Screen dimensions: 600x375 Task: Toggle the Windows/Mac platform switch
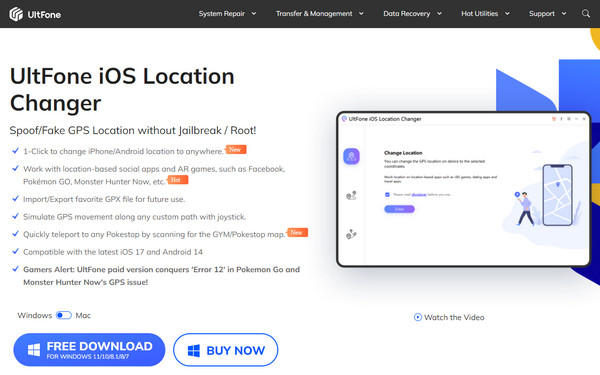[x=64, y=315]
